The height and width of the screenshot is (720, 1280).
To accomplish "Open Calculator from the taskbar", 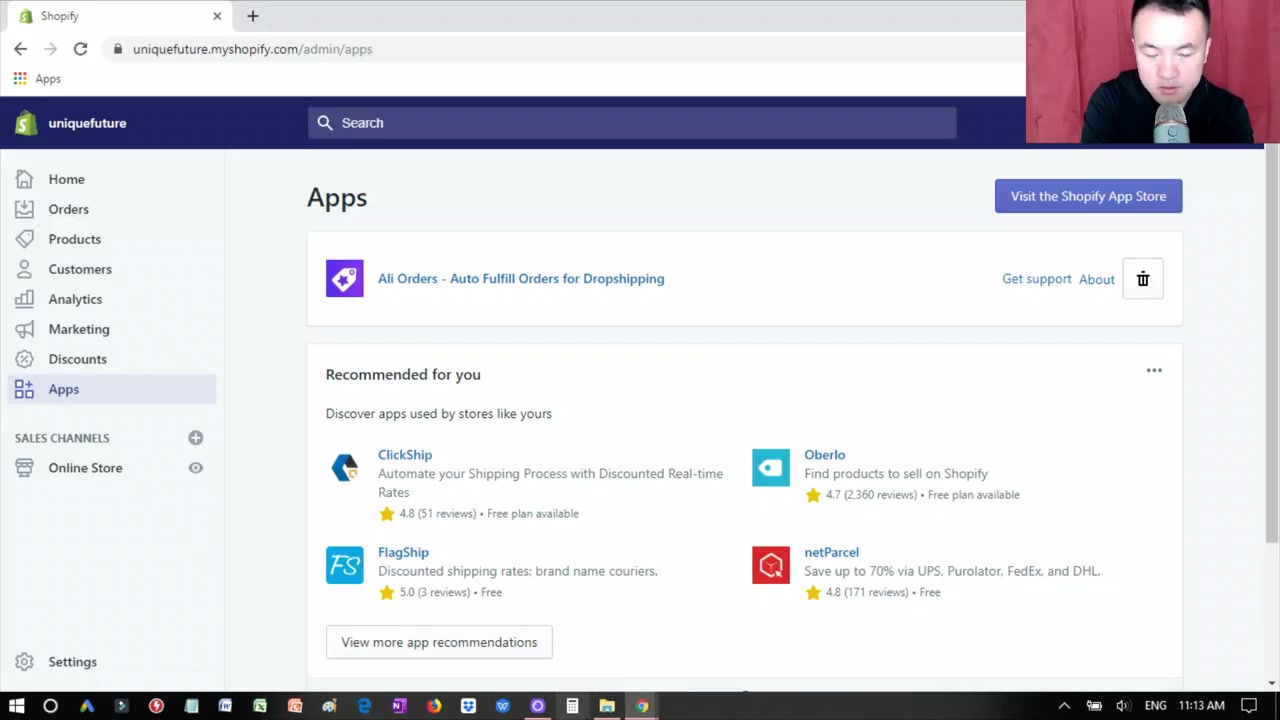I will pos(572,706).
